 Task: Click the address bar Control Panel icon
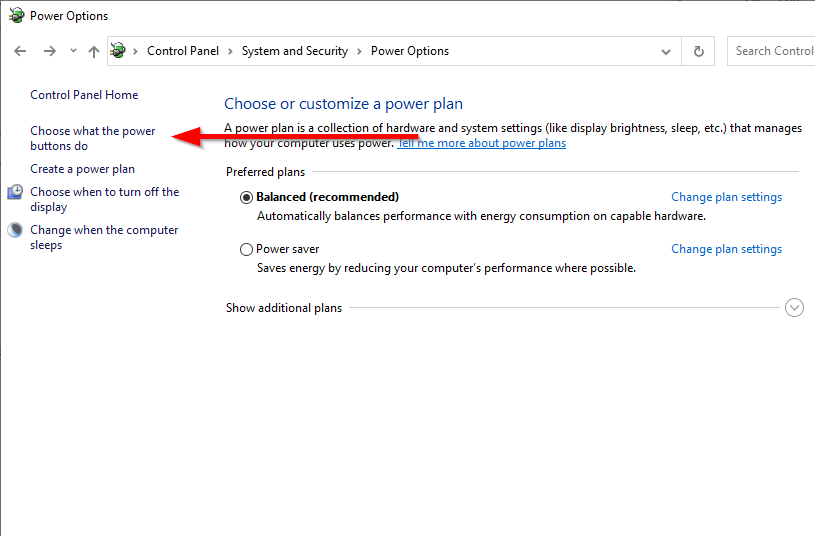pos(120,51)
